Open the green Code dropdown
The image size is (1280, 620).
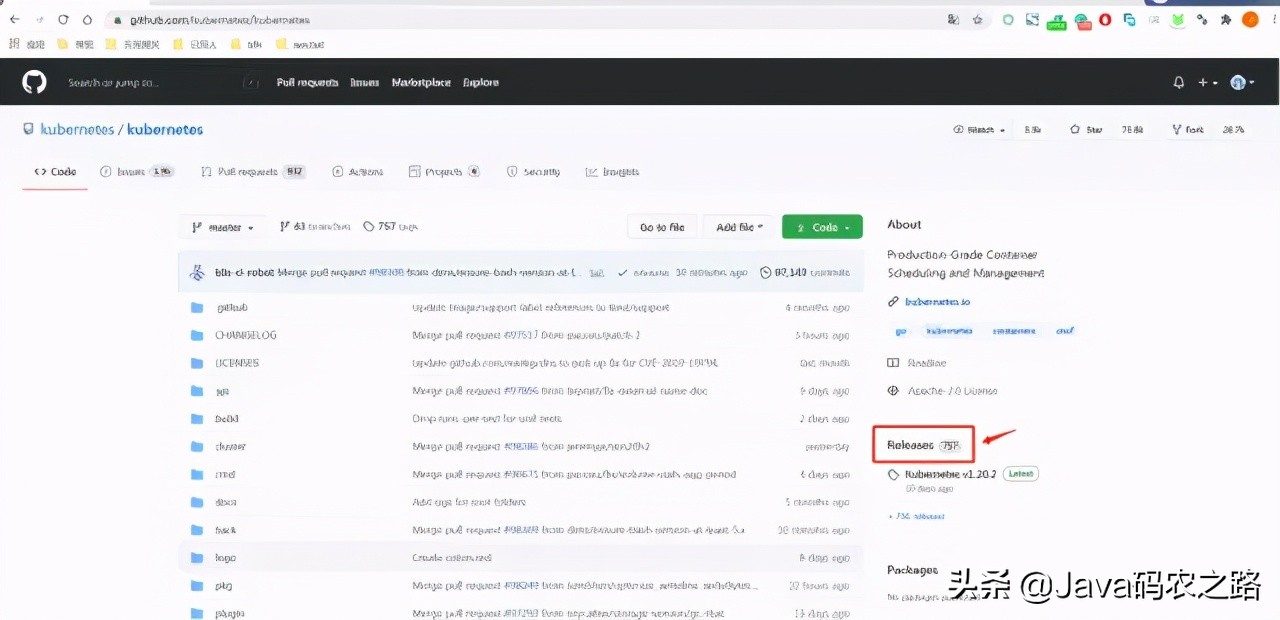821,228
